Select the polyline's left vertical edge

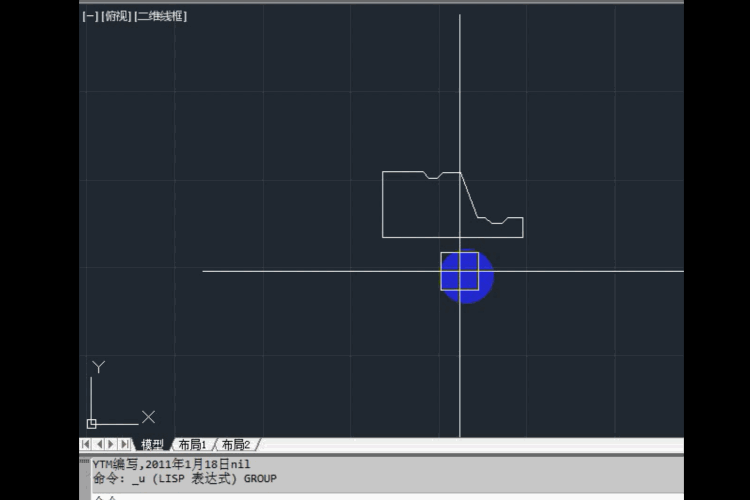[383, 205]
